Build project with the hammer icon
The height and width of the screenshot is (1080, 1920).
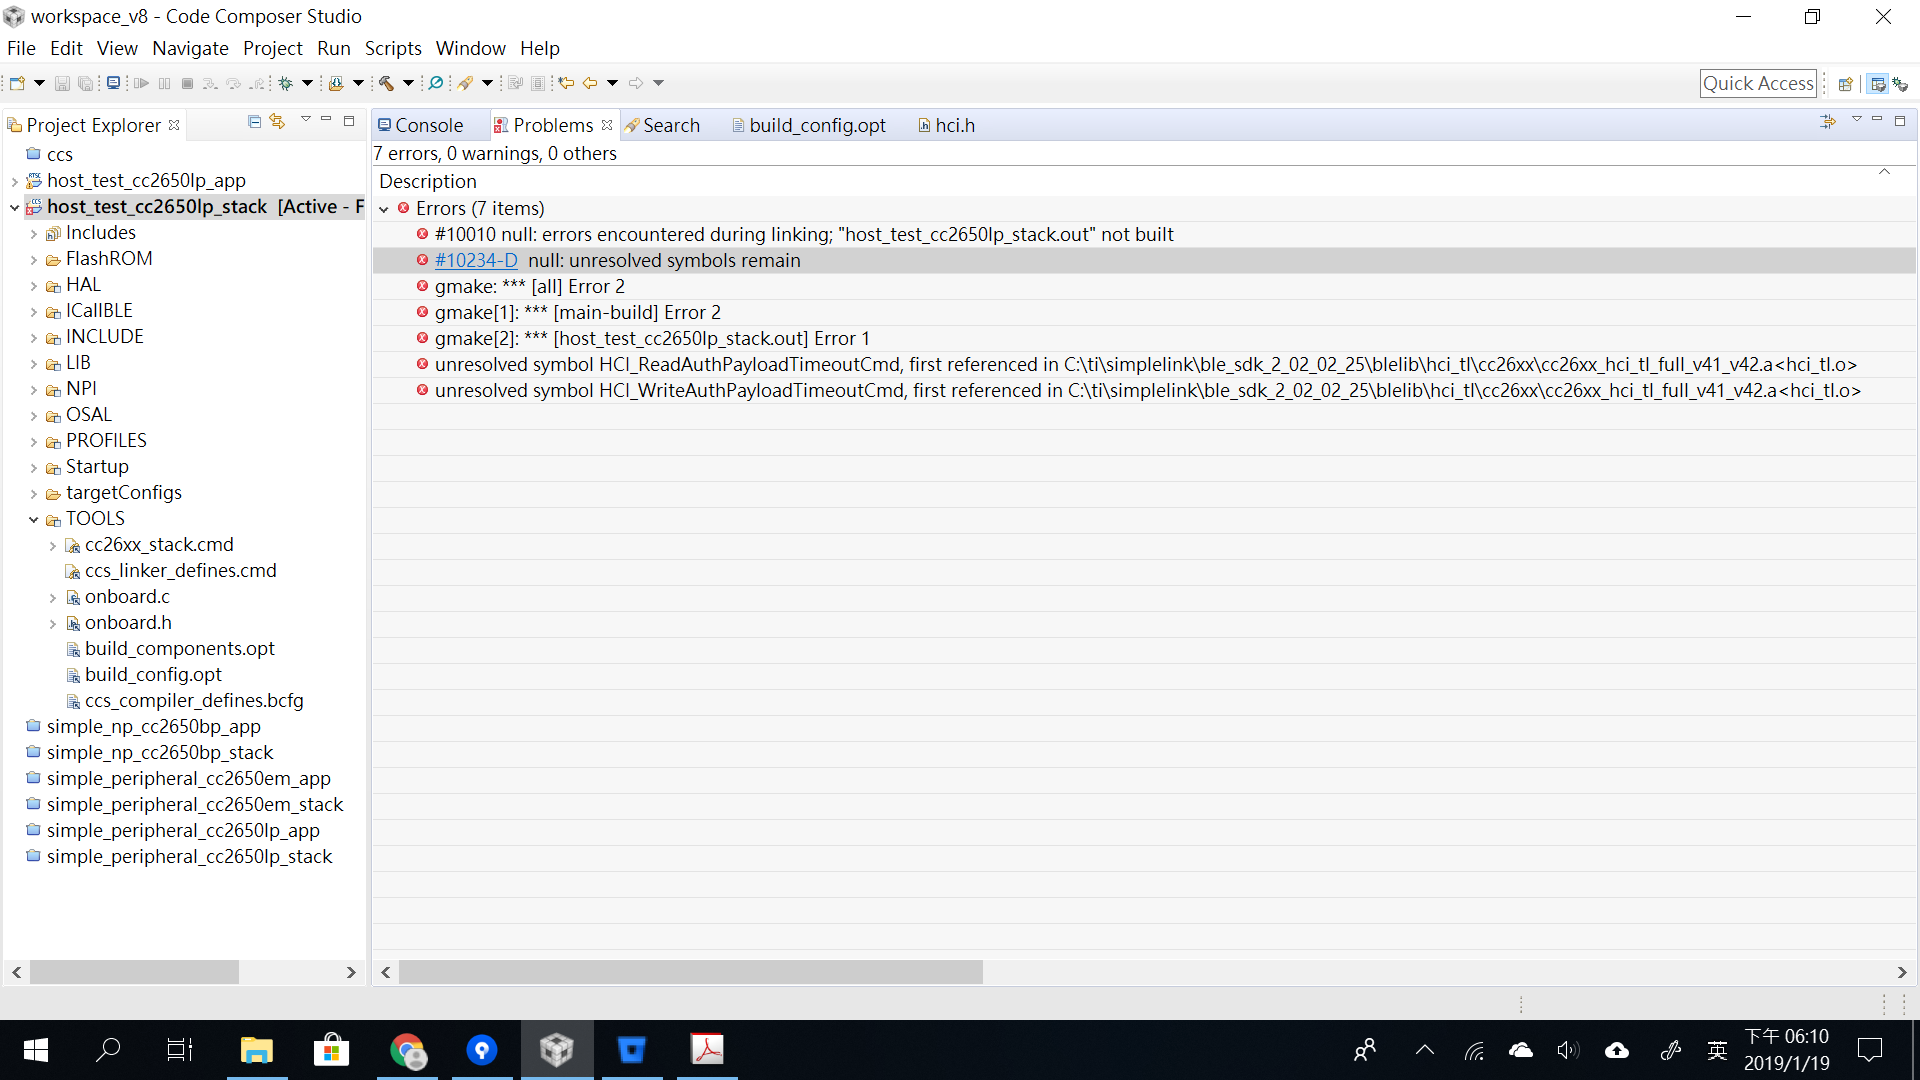(x=386, y=83)
